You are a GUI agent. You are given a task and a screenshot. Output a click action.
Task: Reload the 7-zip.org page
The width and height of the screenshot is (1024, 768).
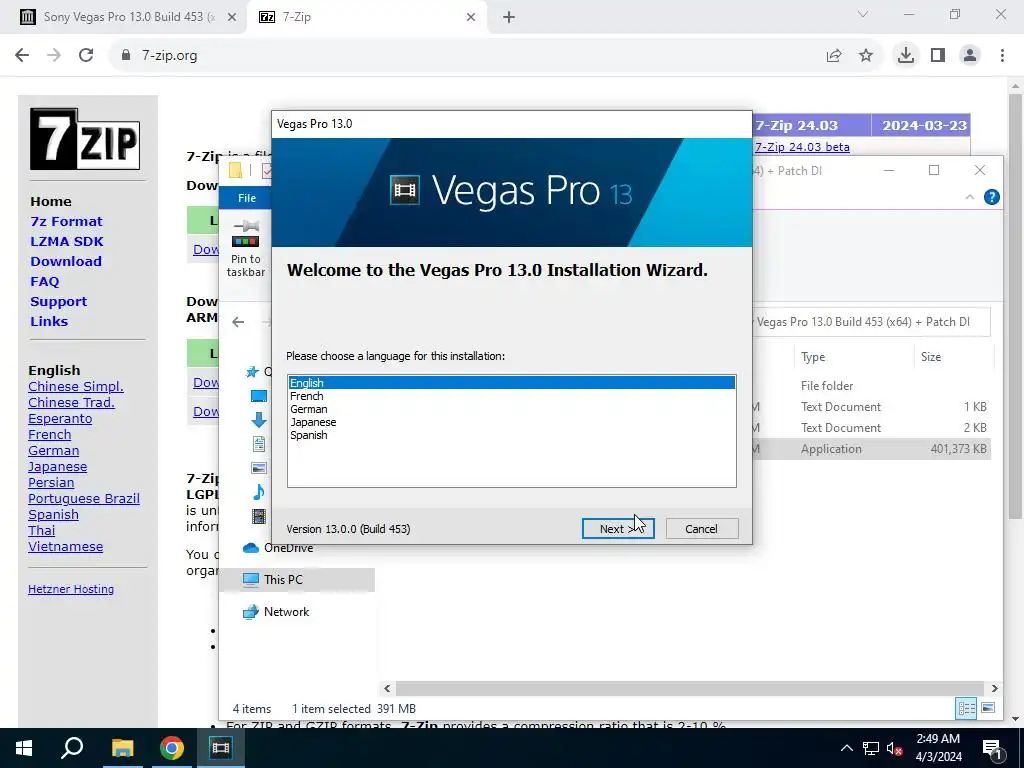[x=86, y=55]
